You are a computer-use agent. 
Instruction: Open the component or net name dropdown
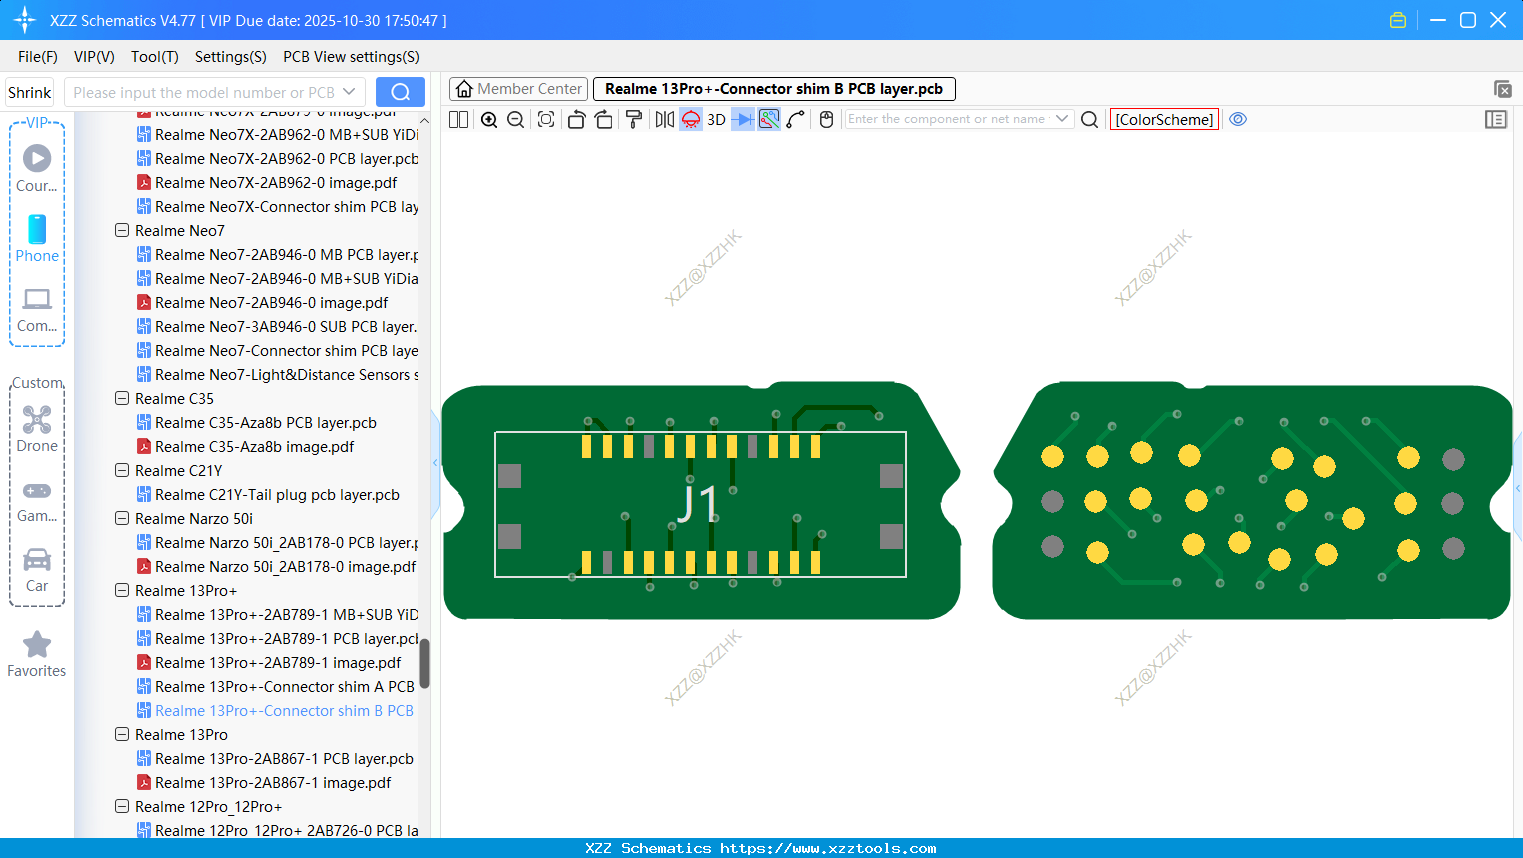pos(1062,119)
